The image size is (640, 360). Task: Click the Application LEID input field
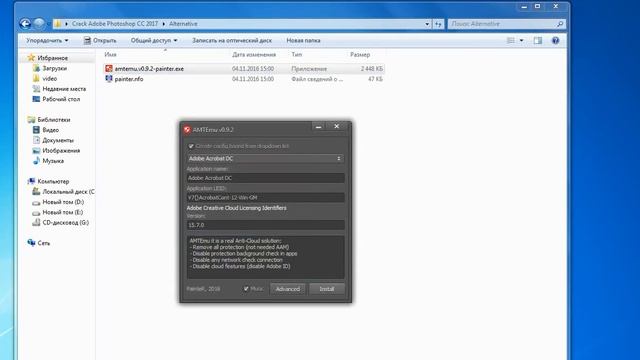(x=265, y=198)
